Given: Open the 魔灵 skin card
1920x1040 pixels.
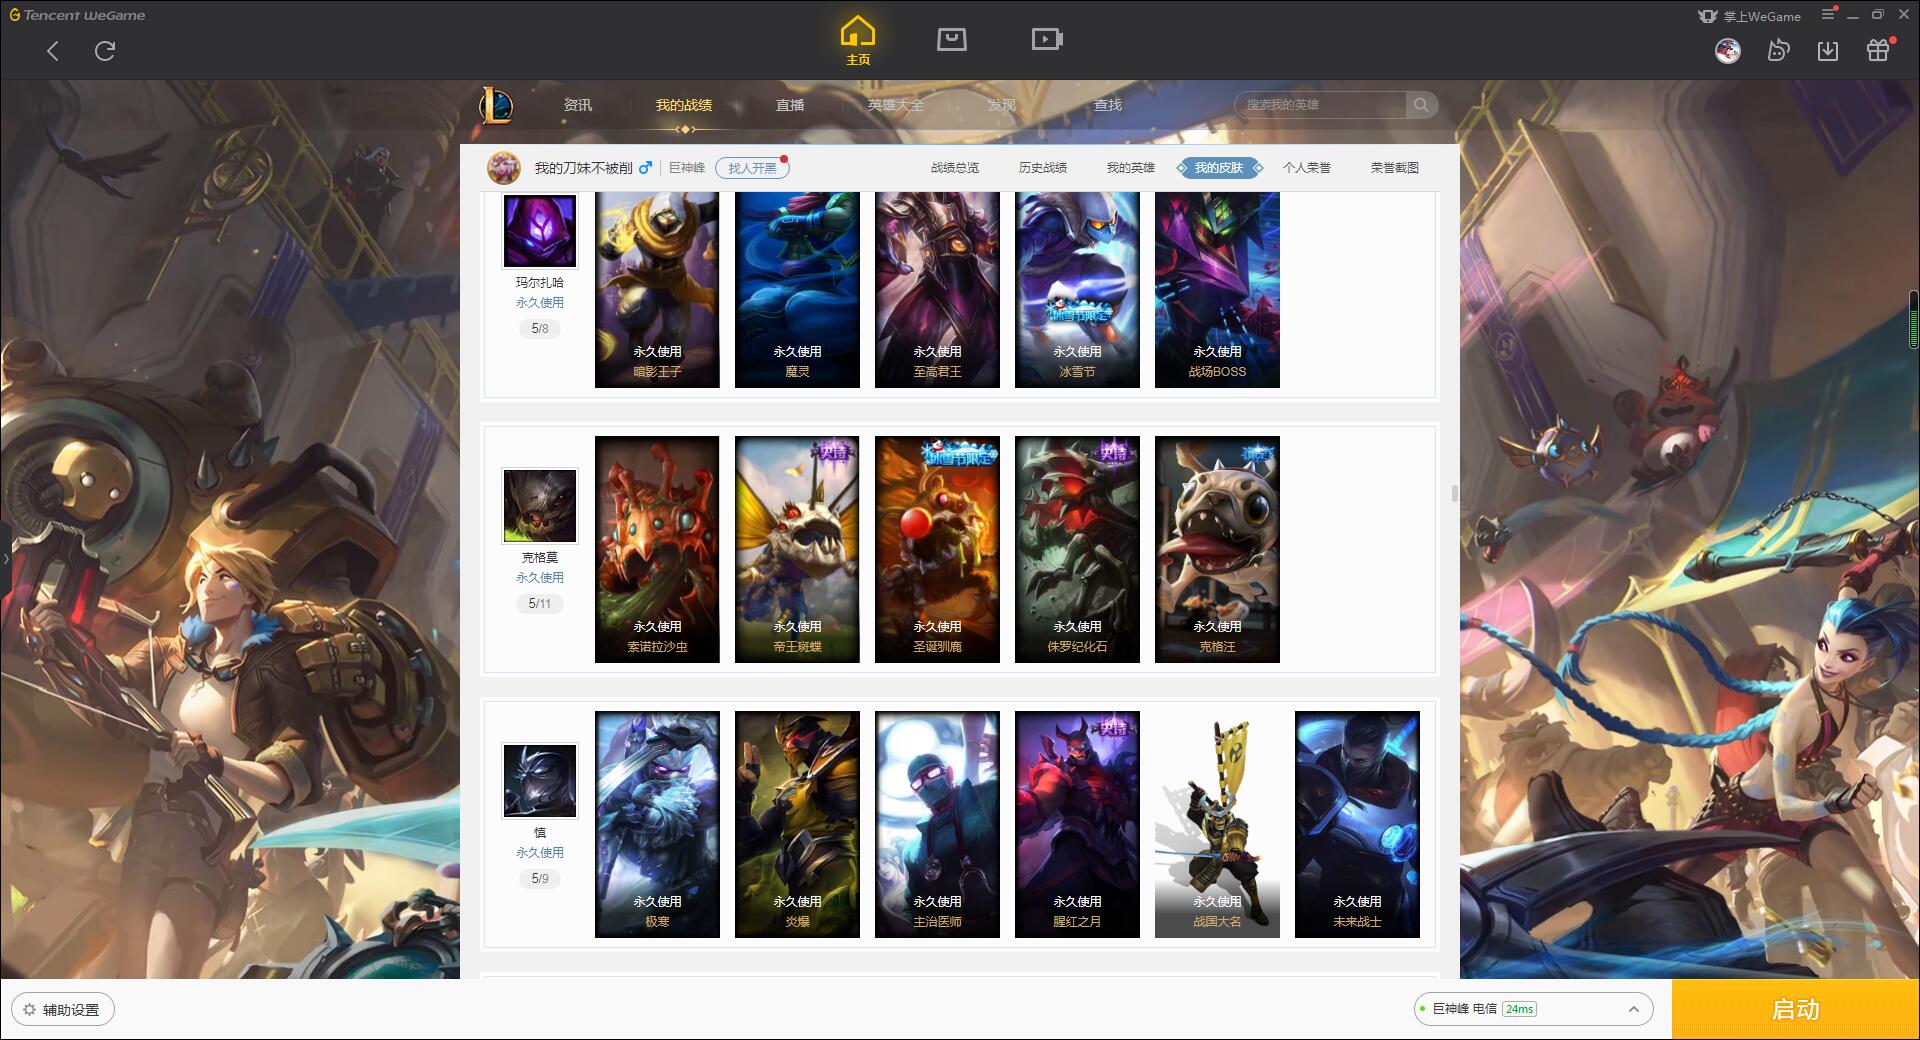Looking at the screenshot, I should tap(797, 290).
